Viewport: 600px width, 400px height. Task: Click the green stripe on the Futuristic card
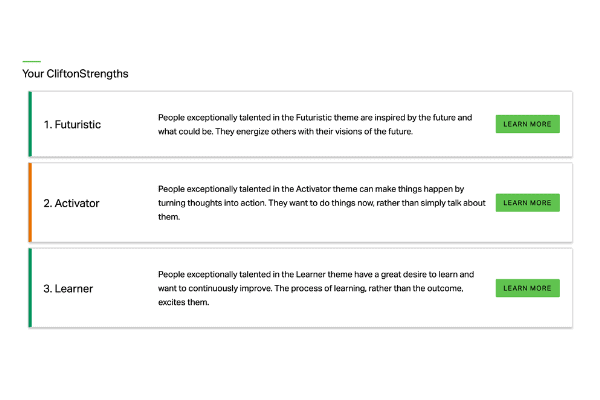(x=30, y=124)
